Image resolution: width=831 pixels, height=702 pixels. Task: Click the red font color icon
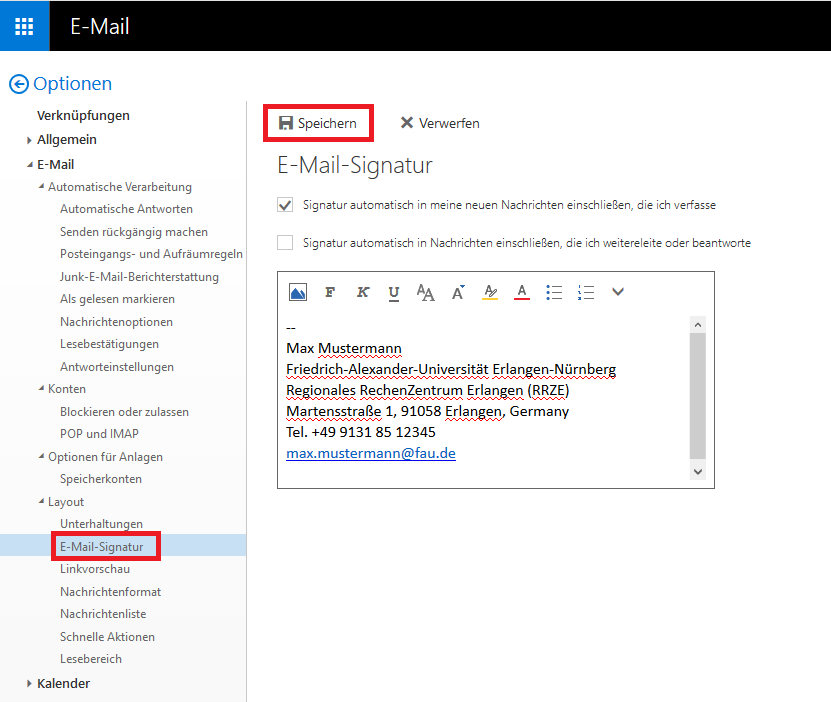[521, 292]
